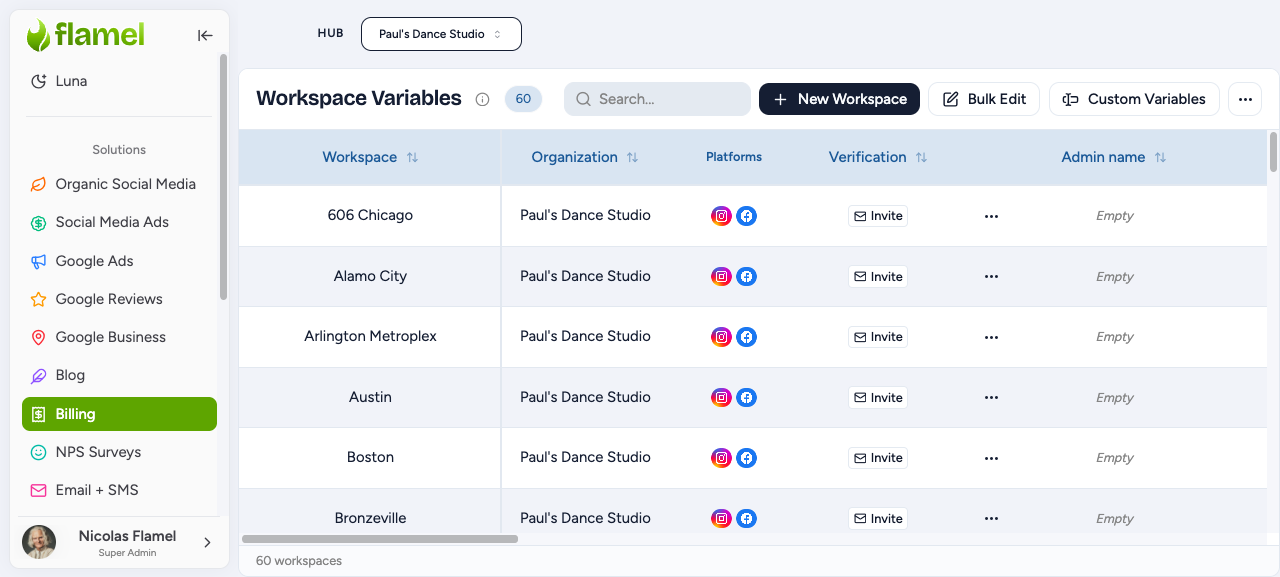Click Nicolas Flamel profile avatar
This screenshot has height=577, width=1280.
39,542
